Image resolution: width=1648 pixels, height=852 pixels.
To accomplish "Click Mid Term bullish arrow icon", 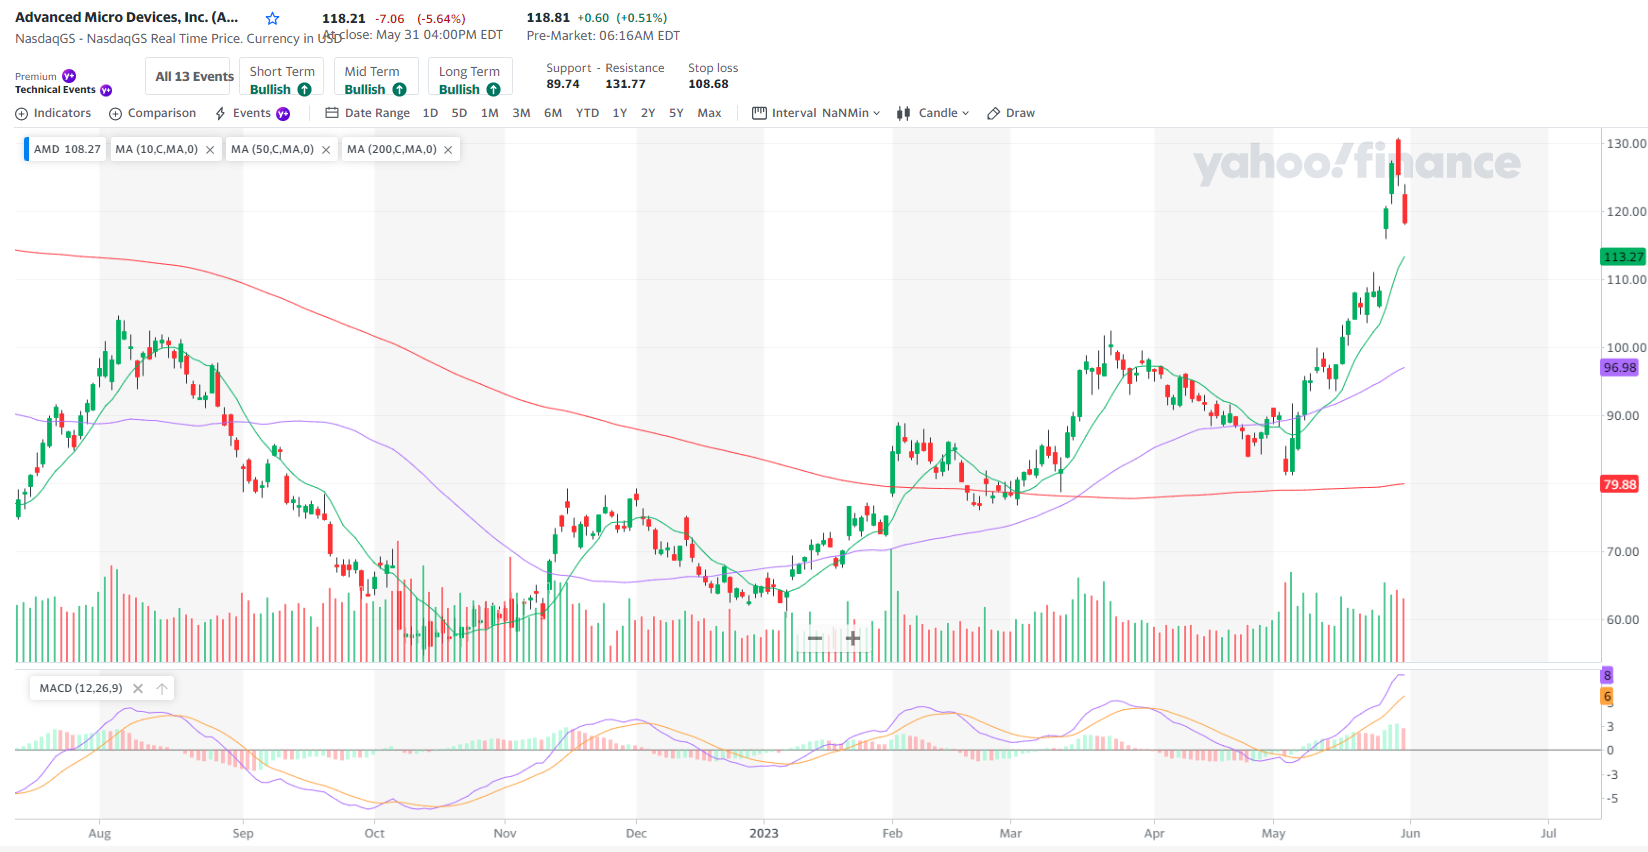I will click(399, 90).
